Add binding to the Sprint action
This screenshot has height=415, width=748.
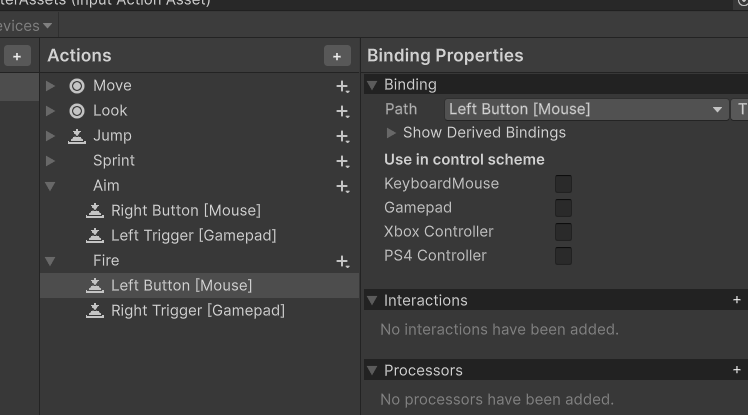click(x=342, y=162)
